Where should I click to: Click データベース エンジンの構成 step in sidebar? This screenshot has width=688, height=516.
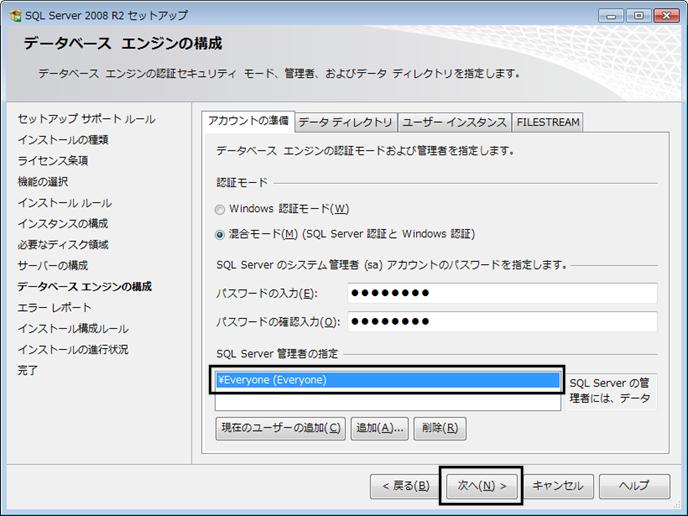point(84,287)
